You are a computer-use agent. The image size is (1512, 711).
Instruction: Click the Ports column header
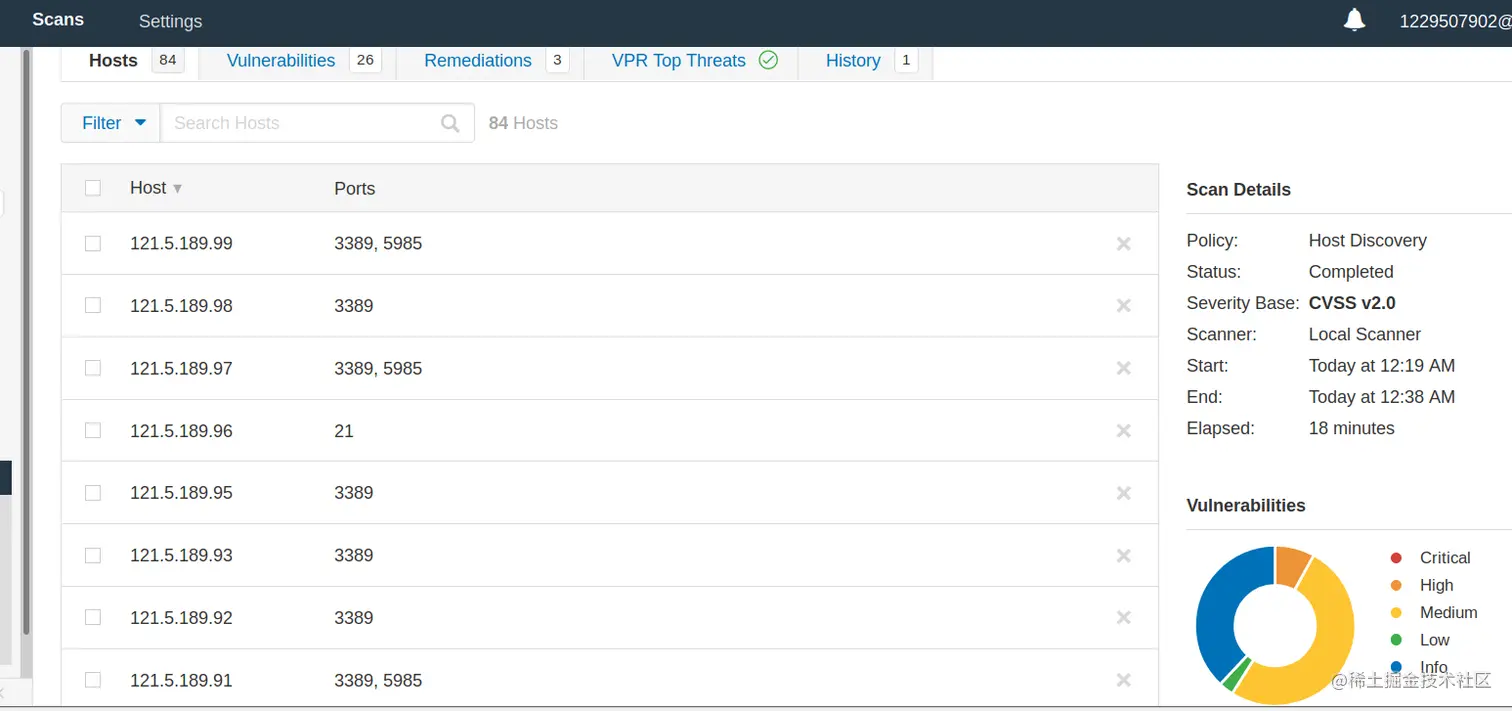[355, 189]
